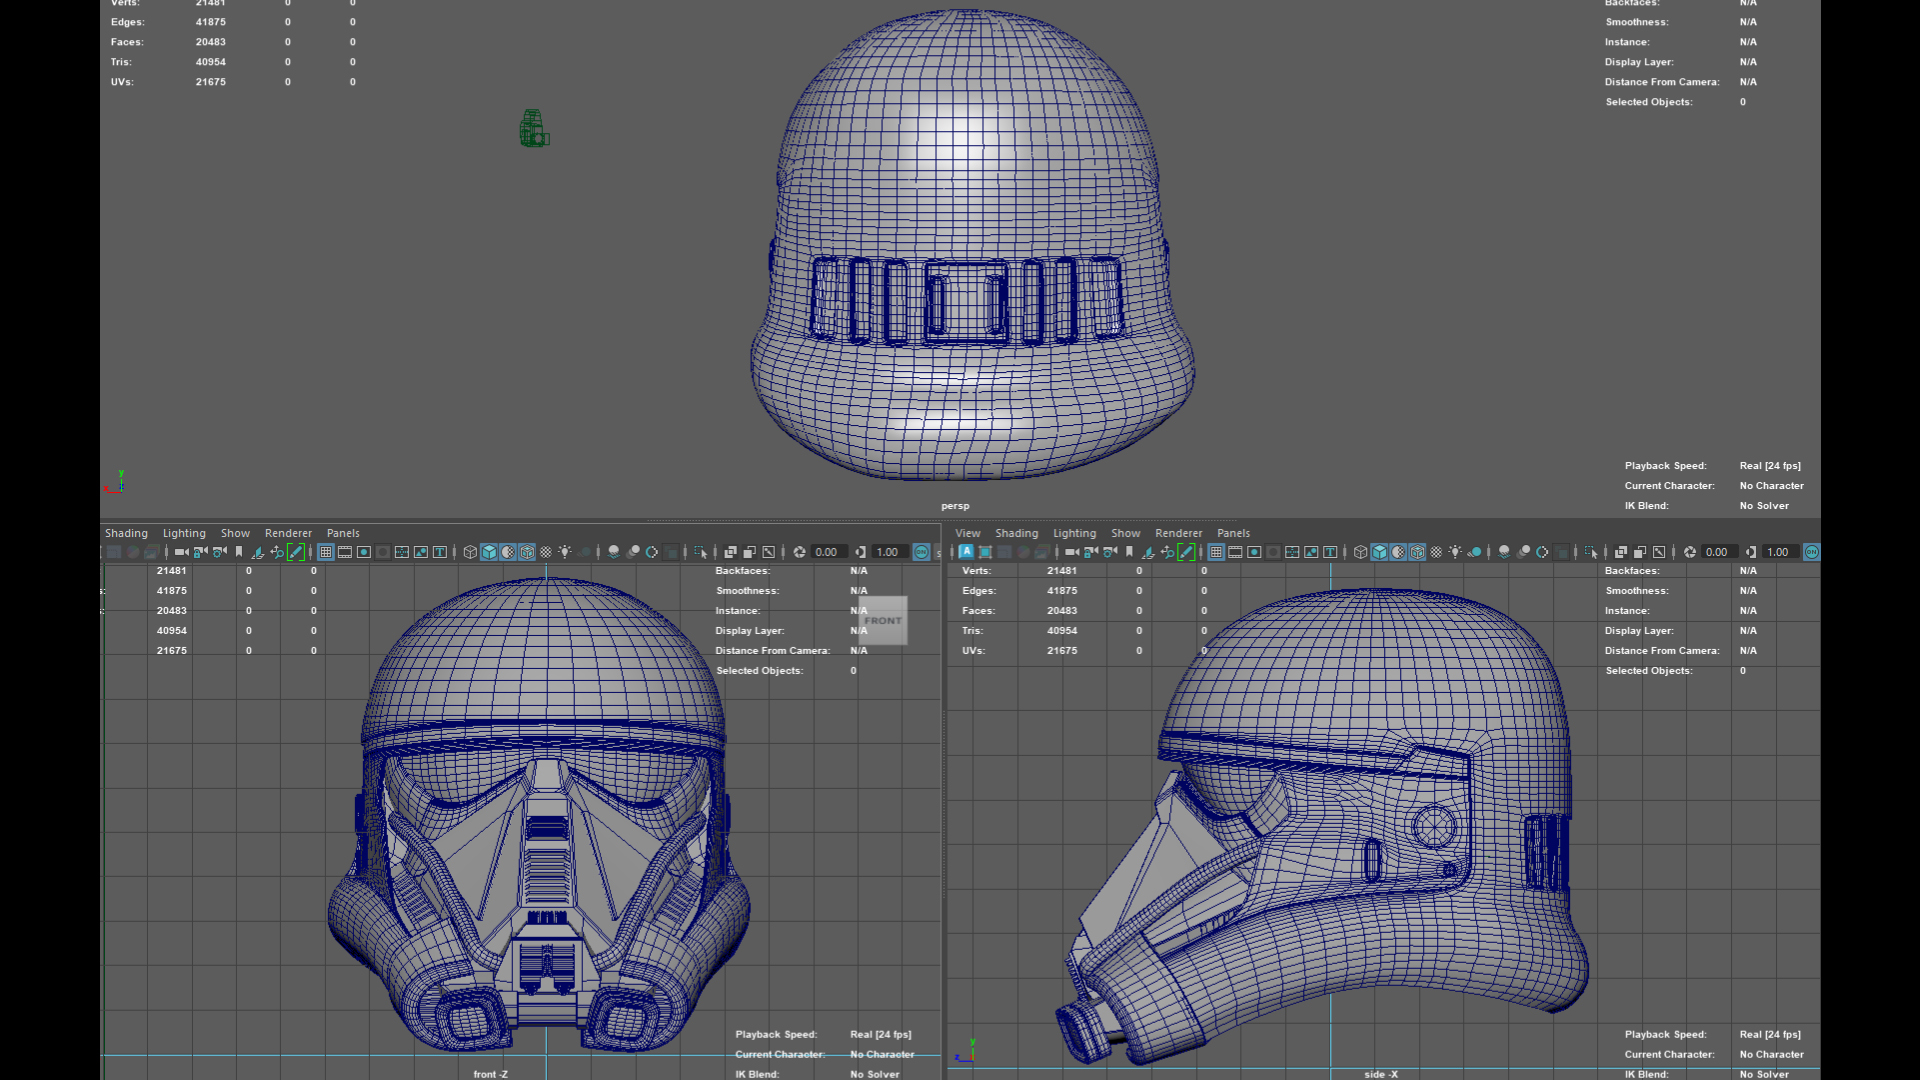Activate Grease Pencil tool in side view toolbar
Image resolution: width=1920 pixels, height=1080 pixels.
[x=1186, y=552]
